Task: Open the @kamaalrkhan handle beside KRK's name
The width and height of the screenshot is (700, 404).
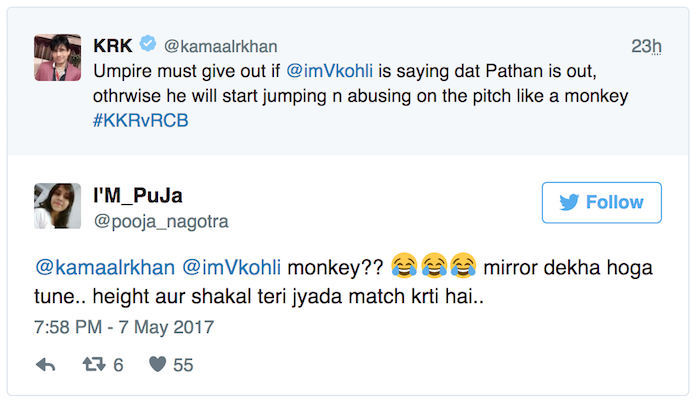Action: 220,45
